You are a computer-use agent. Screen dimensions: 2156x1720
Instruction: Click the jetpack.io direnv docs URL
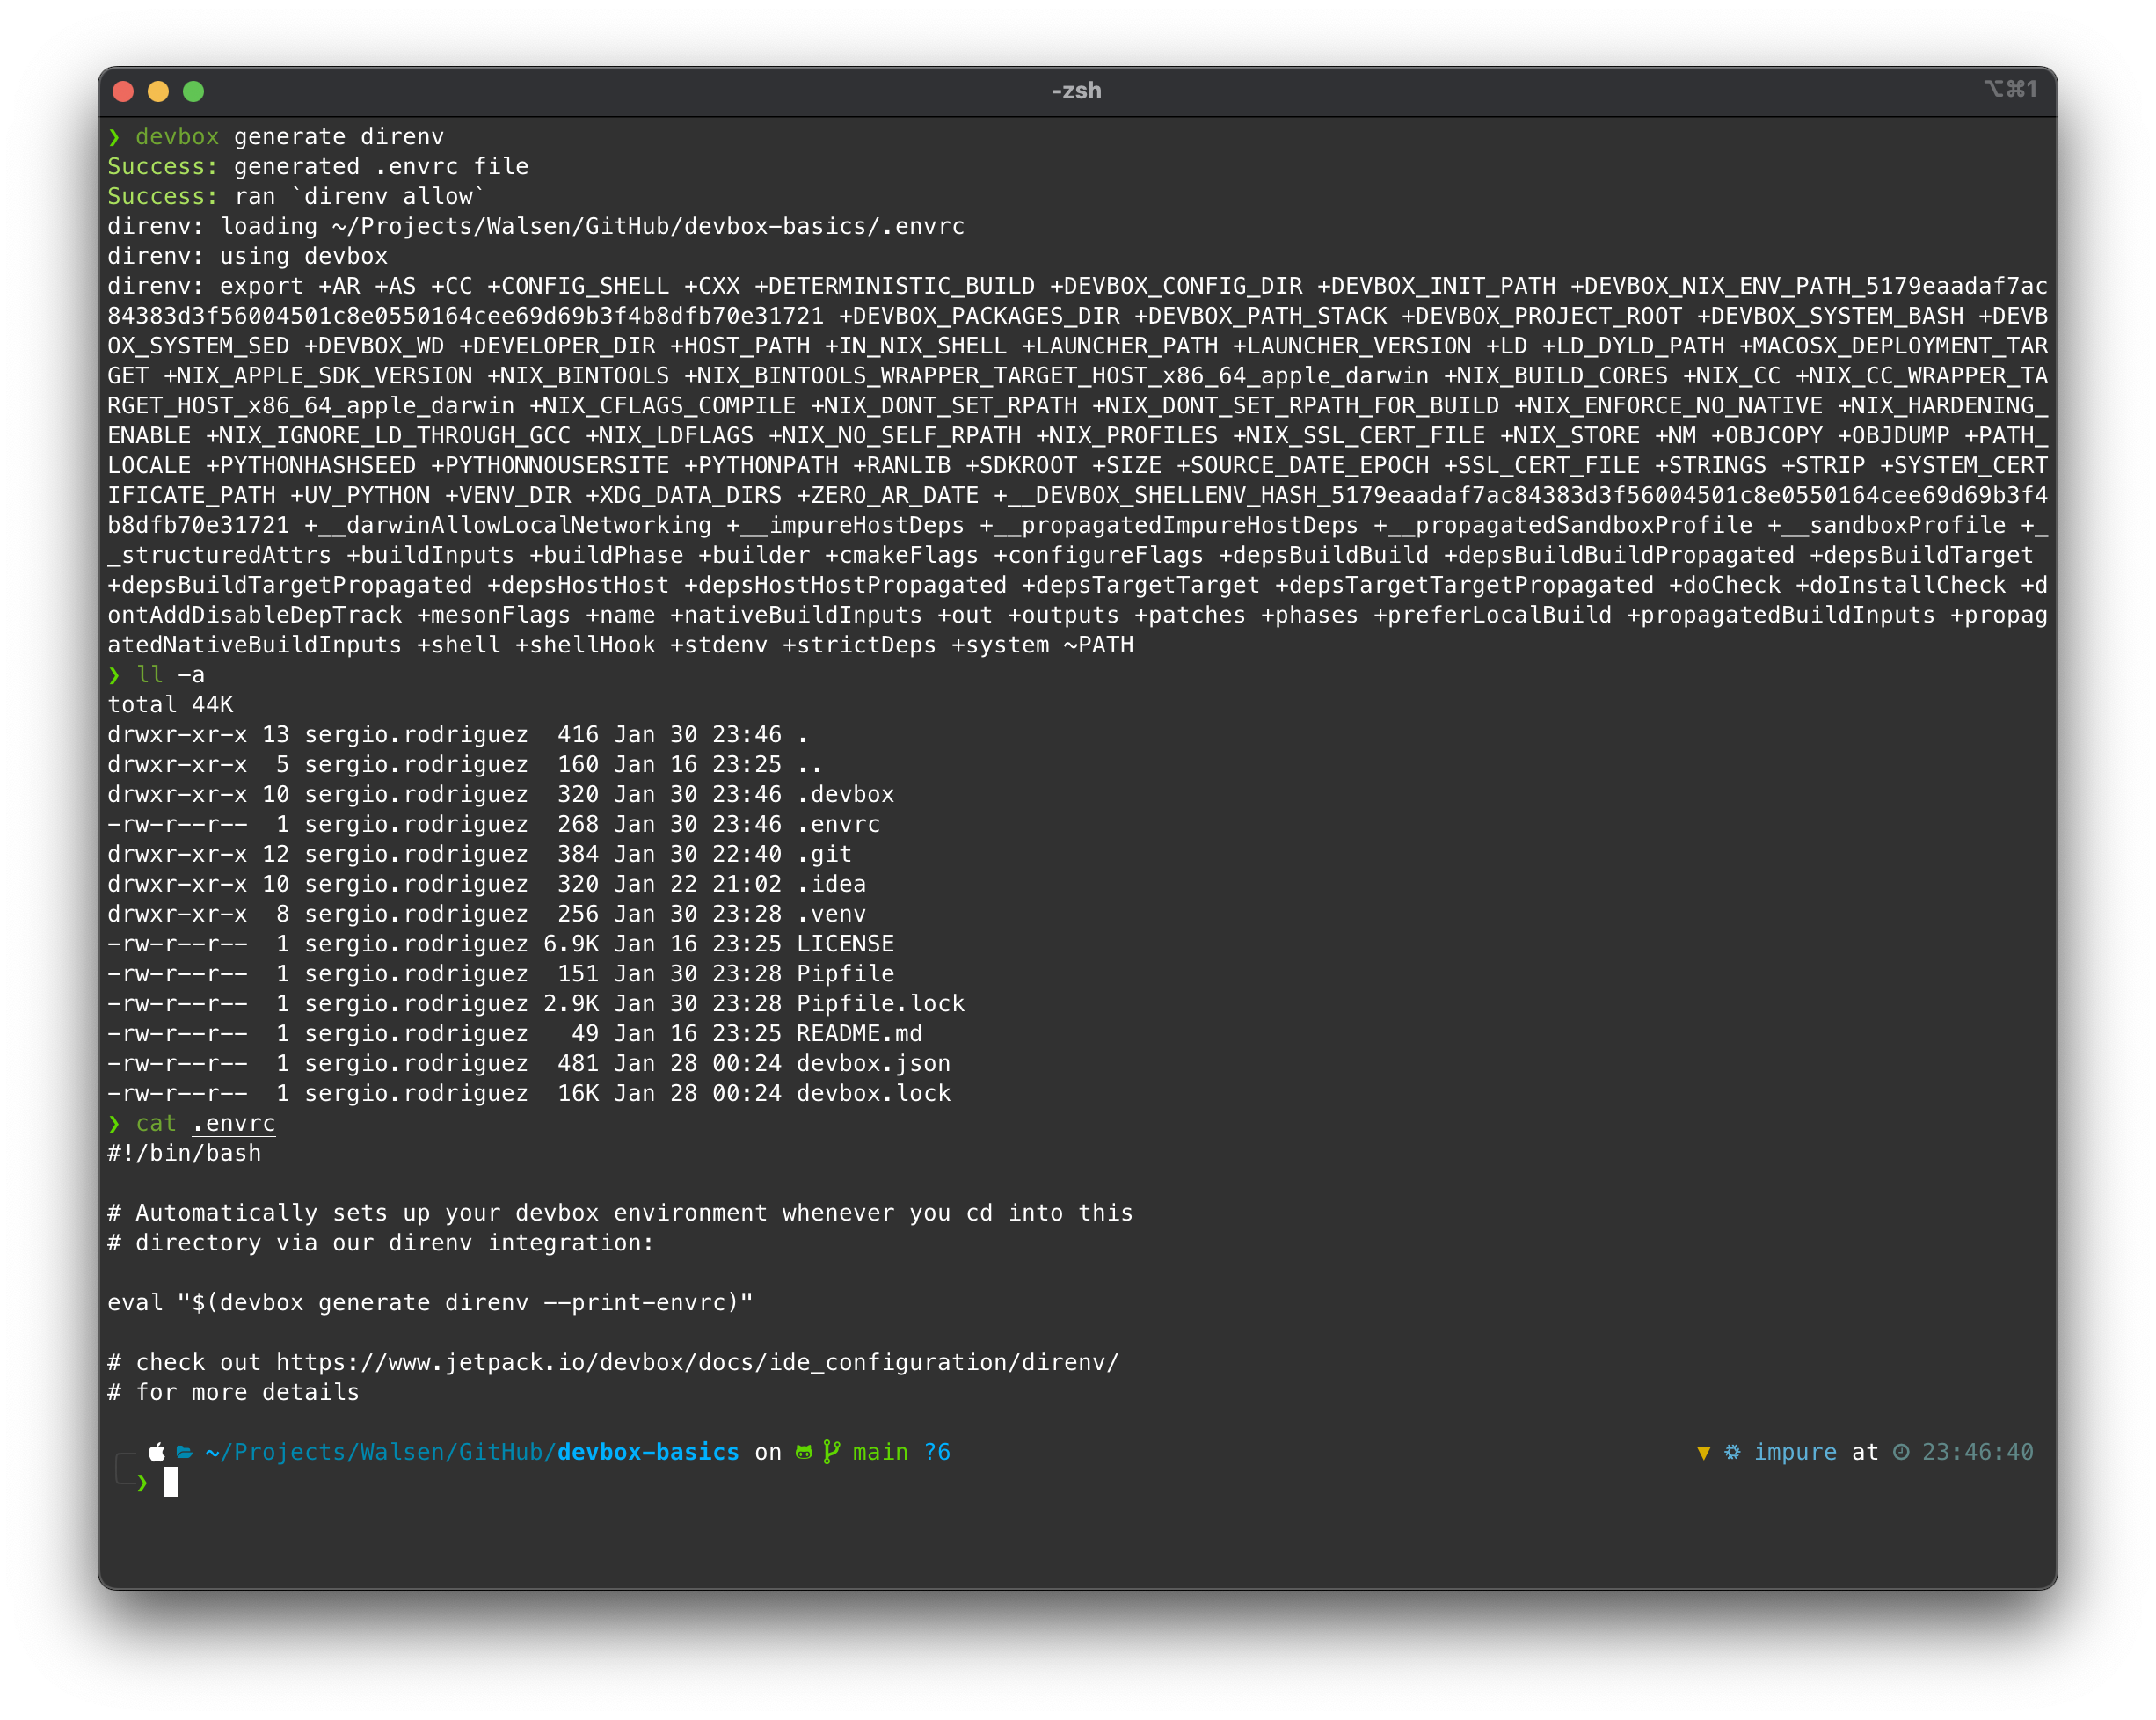point(698,1362)
